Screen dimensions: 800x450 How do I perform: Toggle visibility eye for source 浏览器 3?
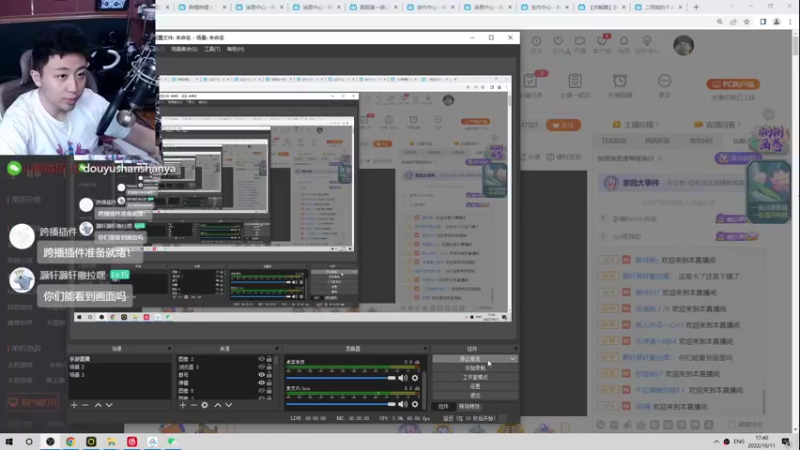click(261, 367)
